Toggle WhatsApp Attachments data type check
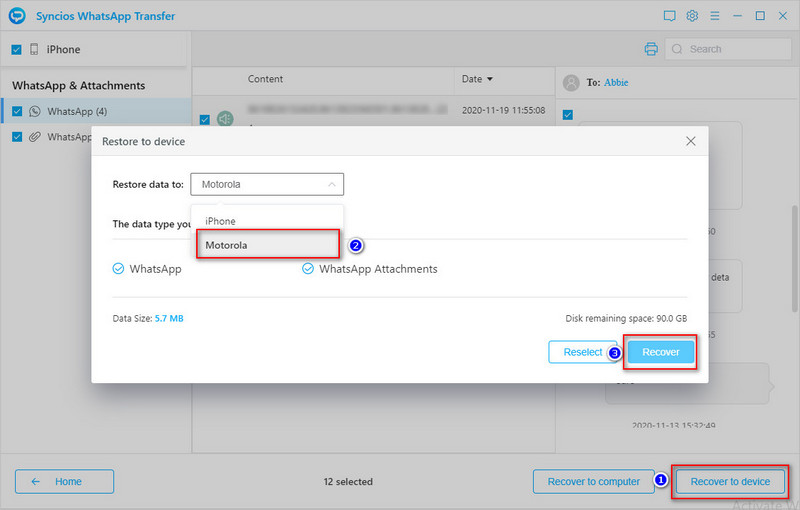 point(308,269)
